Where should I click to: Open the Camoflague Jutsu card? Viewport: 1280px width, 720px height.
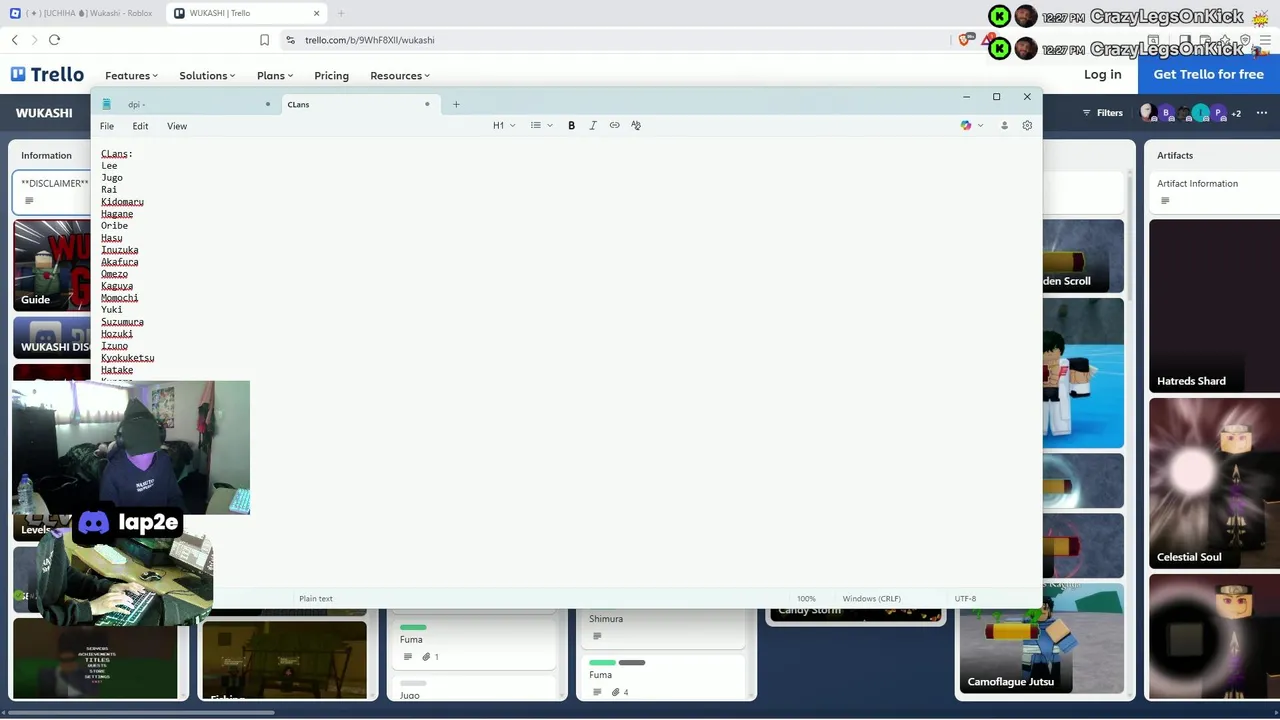tap(1041, 637)
